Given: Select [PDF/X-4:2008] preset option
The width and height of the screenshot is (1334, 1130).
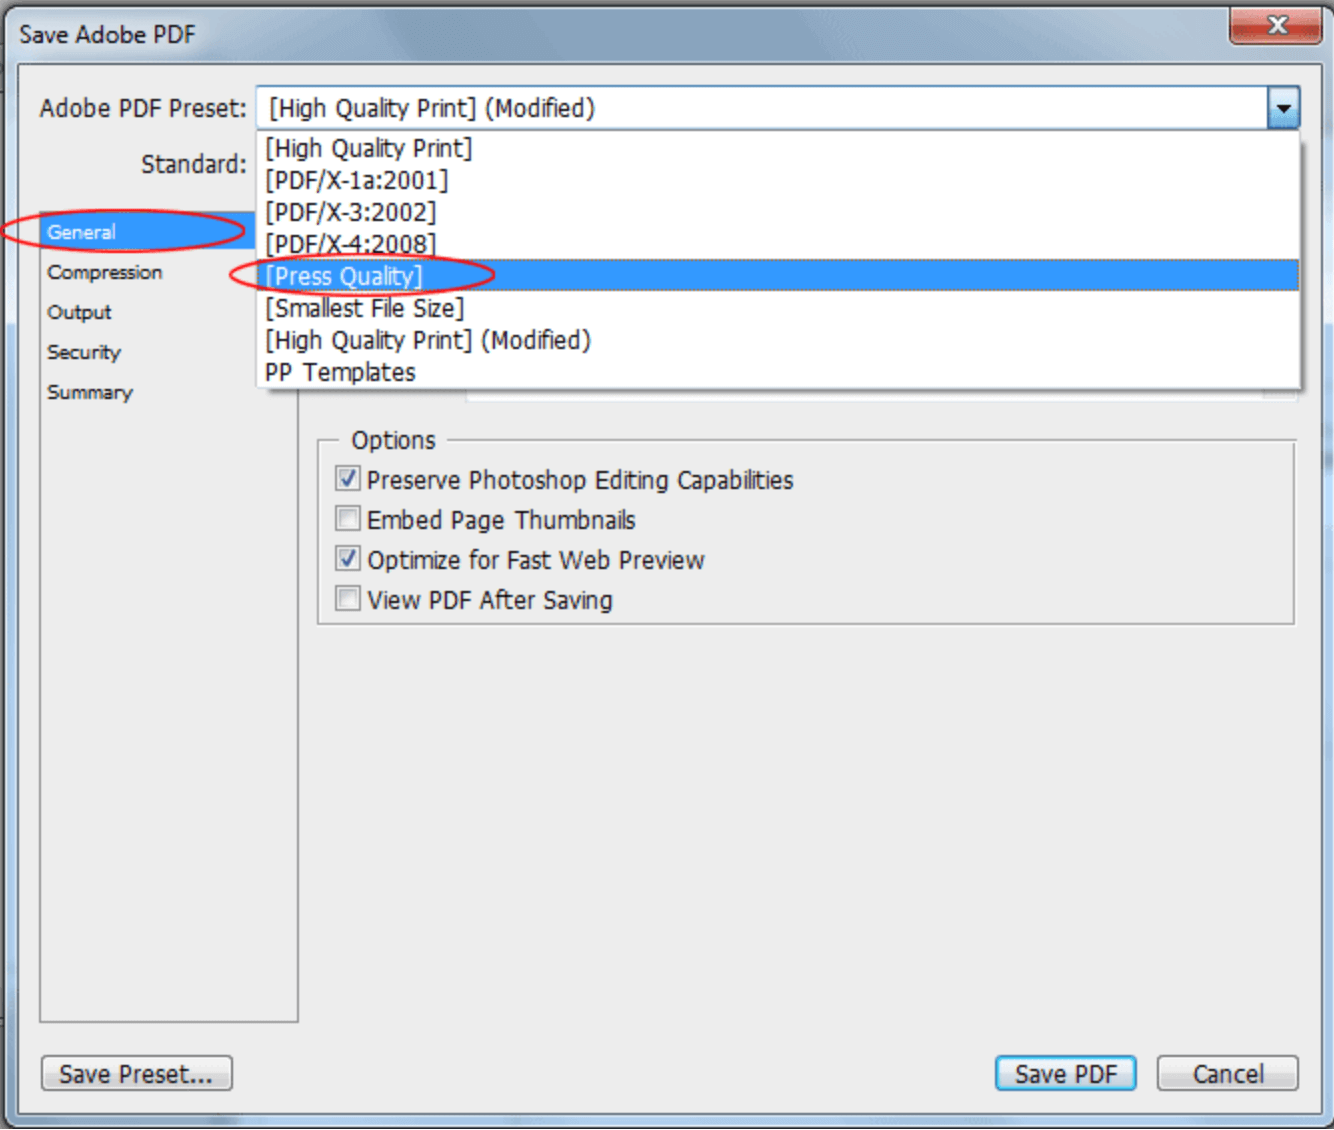Looking at the screenshot, I should pos(349,244).
